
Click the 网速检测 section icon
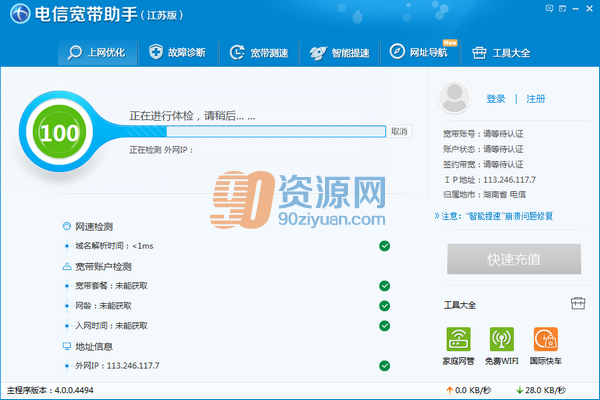(67, 226)
